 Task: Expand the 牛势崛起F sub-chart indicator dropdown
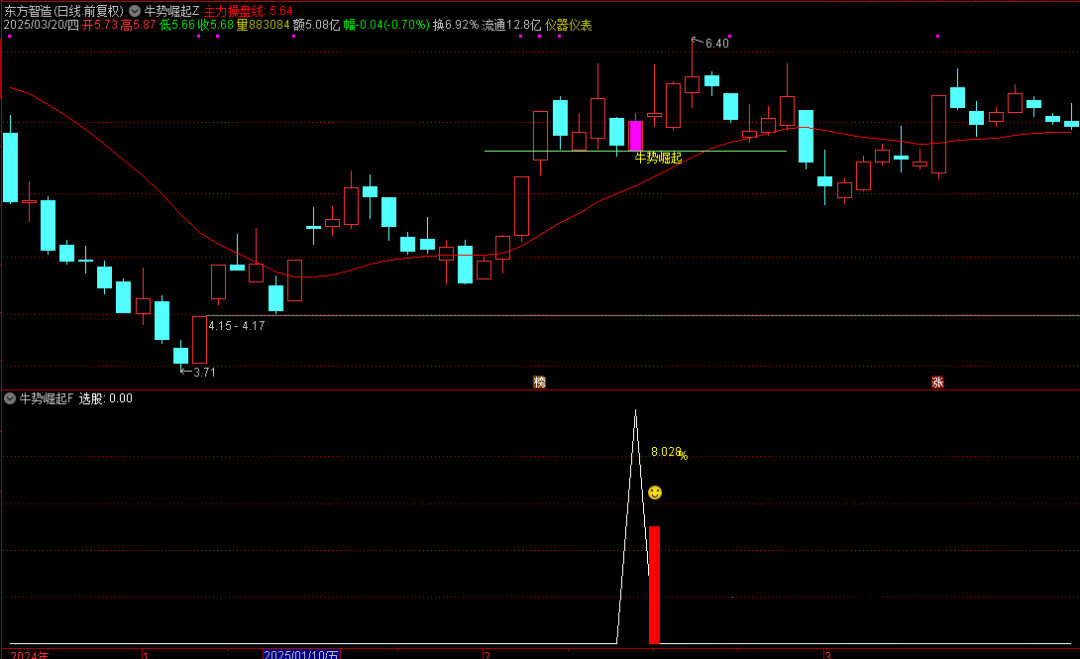[x=10, y=398]
